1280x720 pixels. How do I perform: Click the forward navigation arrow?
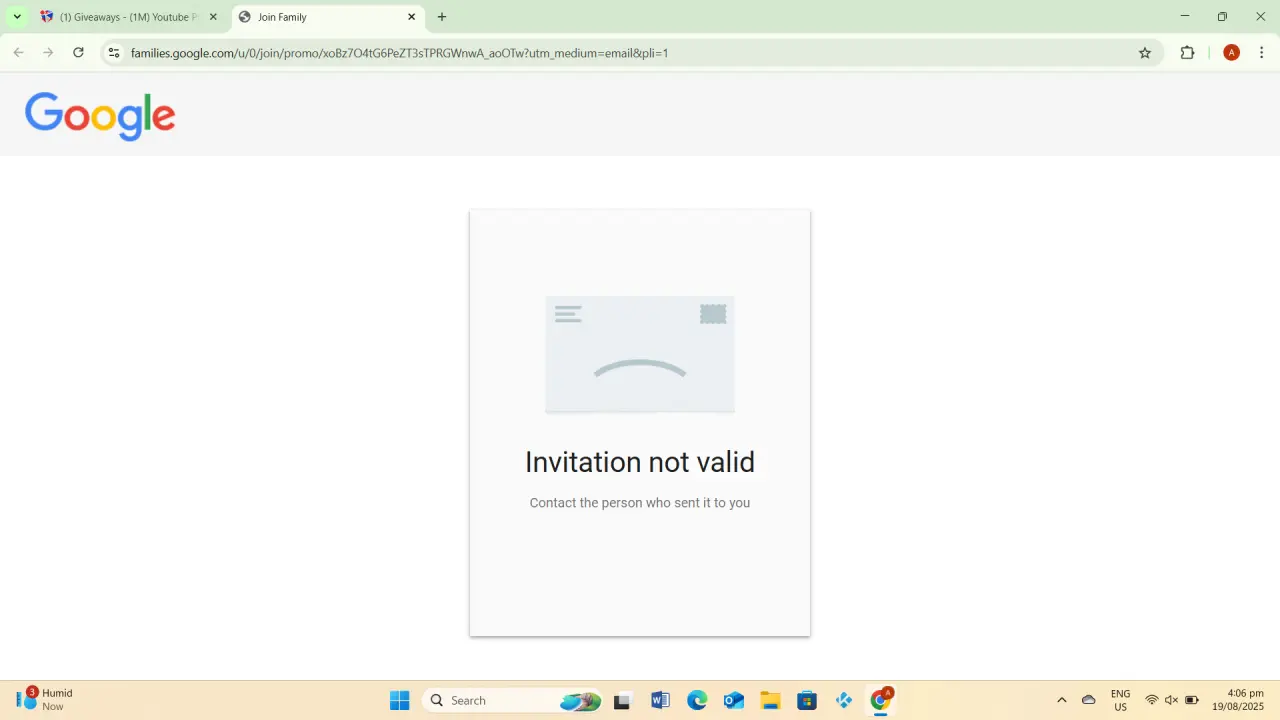[x=48, y=53]
